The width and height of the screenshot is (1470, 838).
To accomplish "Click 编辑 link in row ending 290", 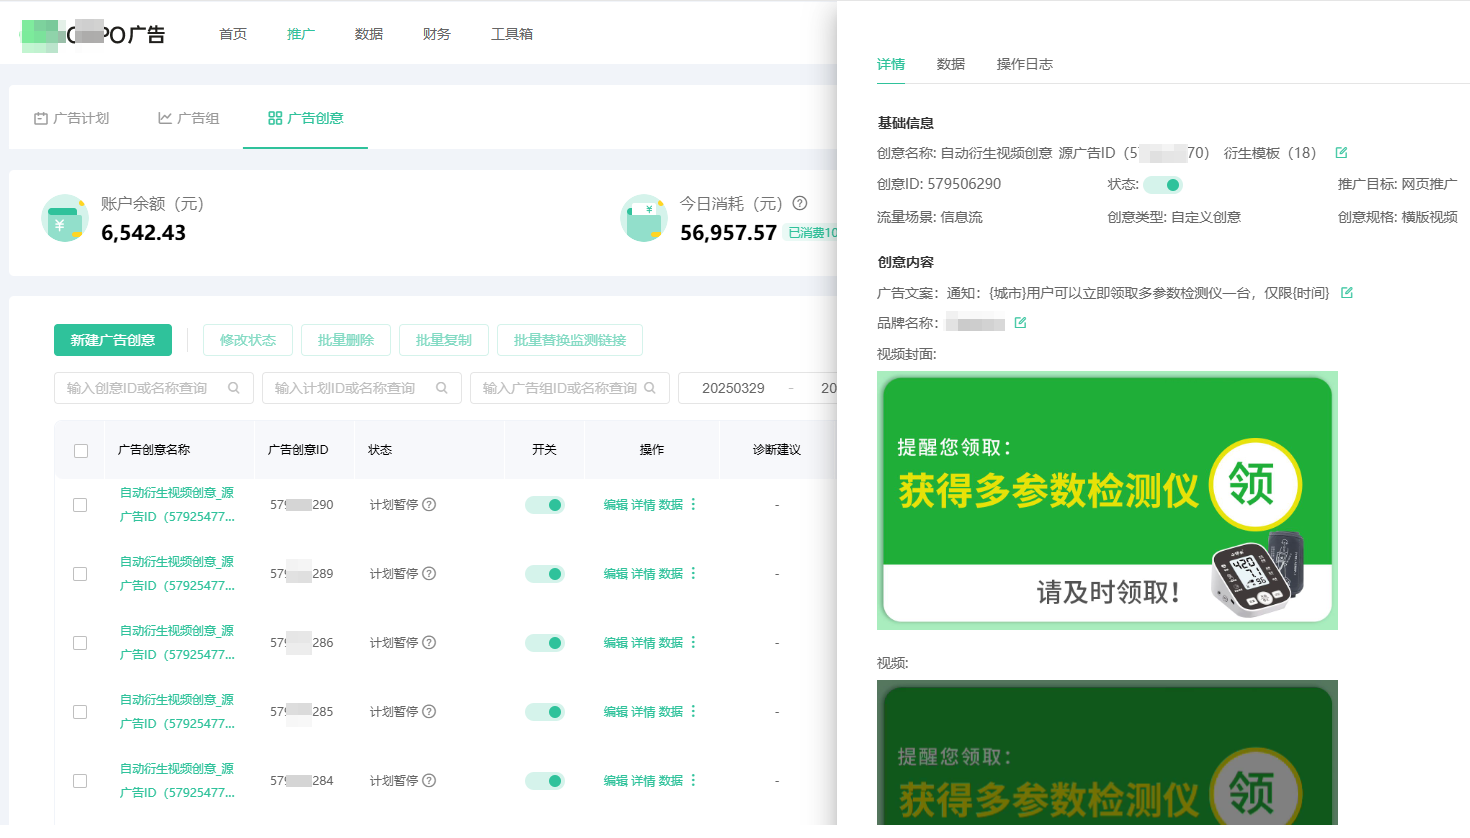I will [615, 505].
